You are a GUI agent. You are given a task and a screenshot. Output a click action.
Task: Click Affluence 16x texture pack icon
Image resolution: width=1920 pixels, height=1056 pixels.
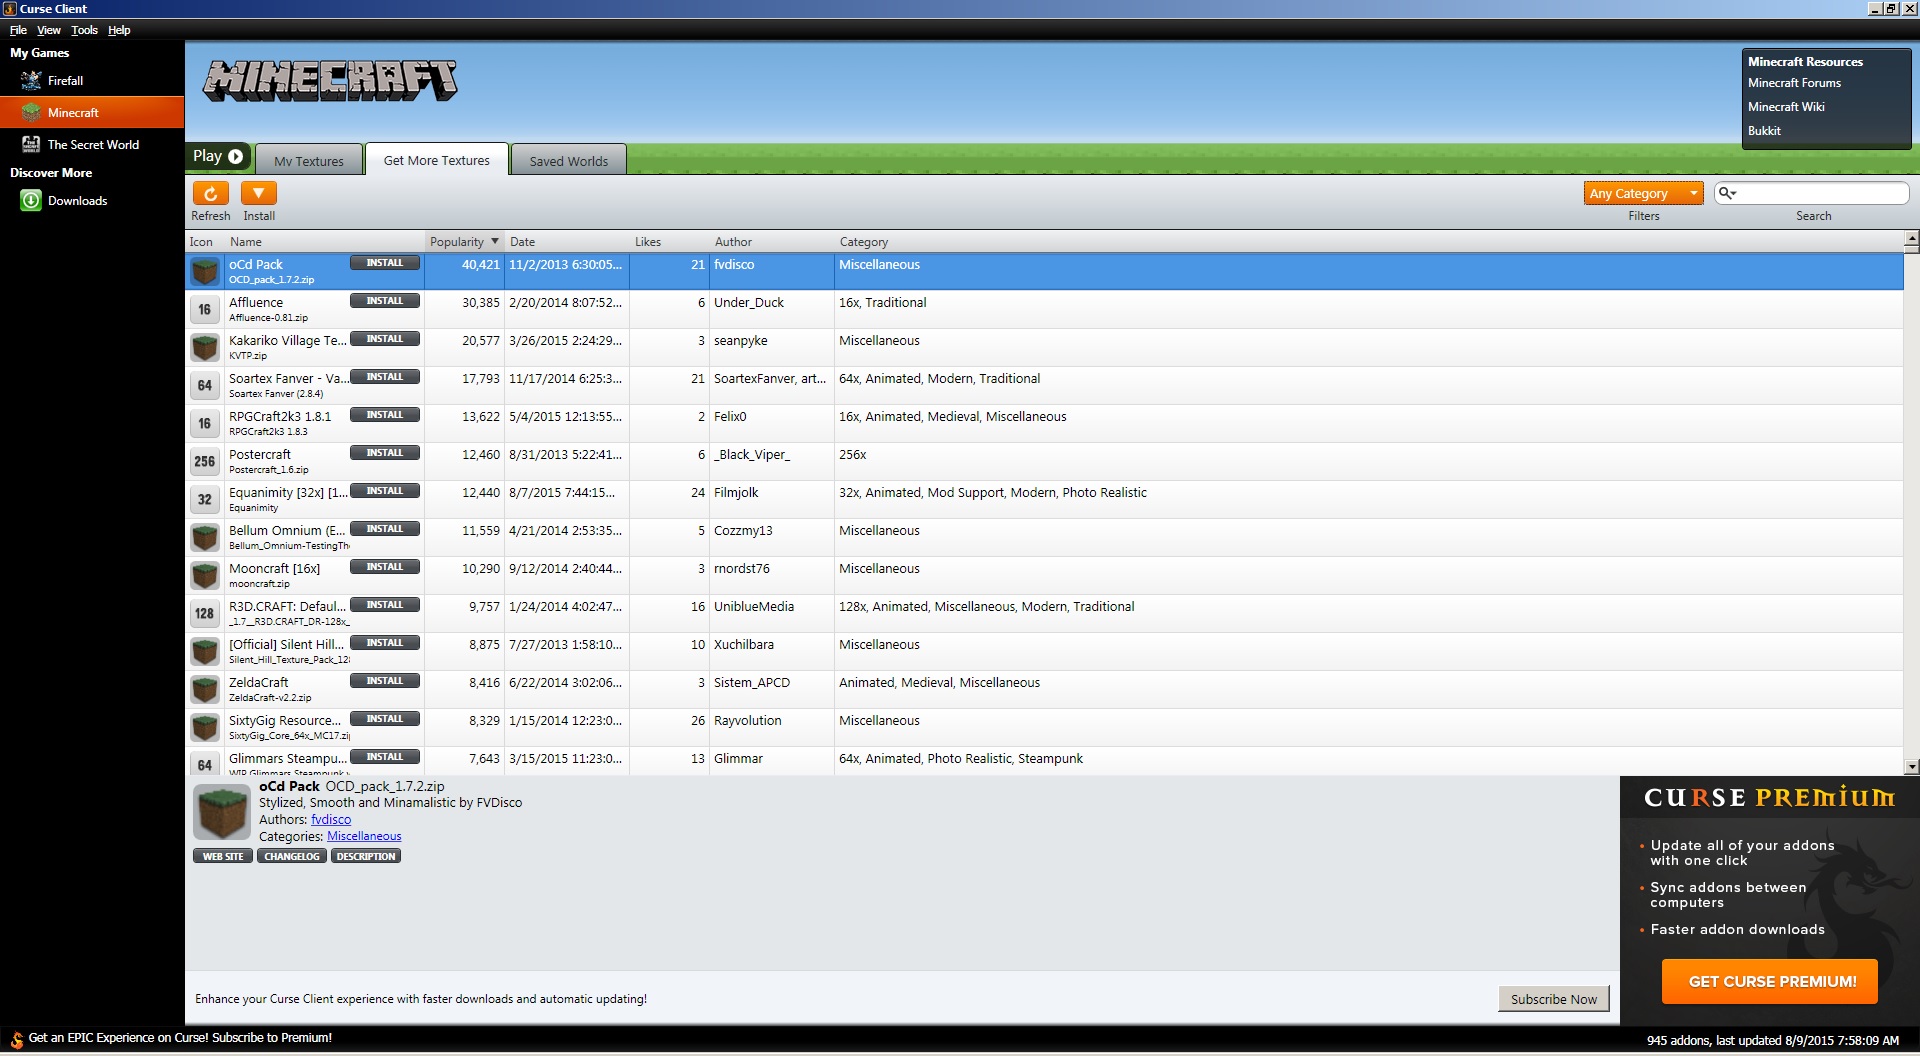pyautogui.click(x=205, y=310)
